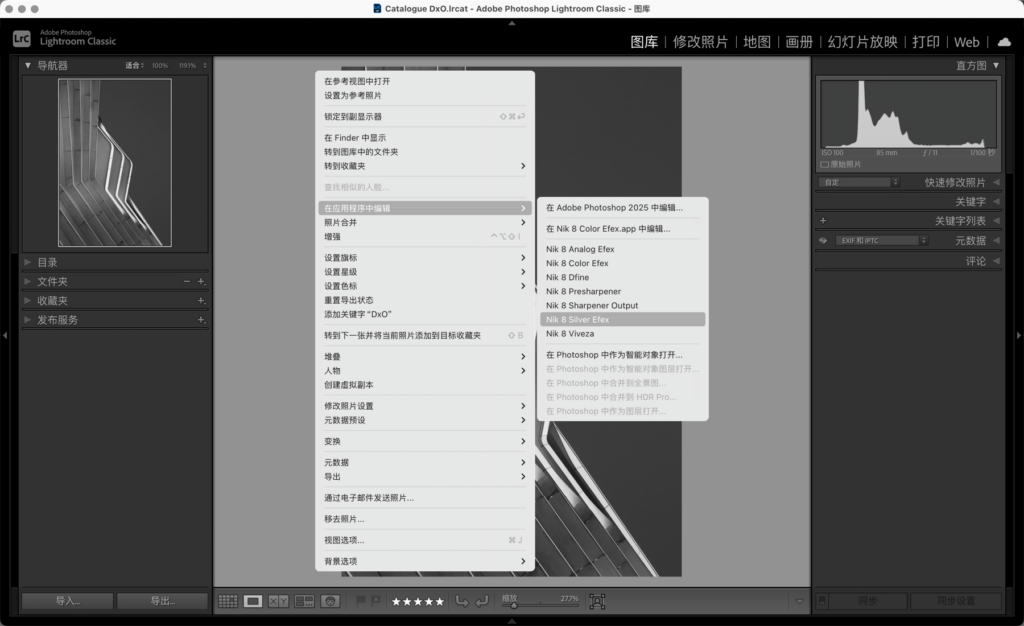Add new collection with 收藏夹 plus
This screenshot has height=626, width=1024.
tap(201, 300)
